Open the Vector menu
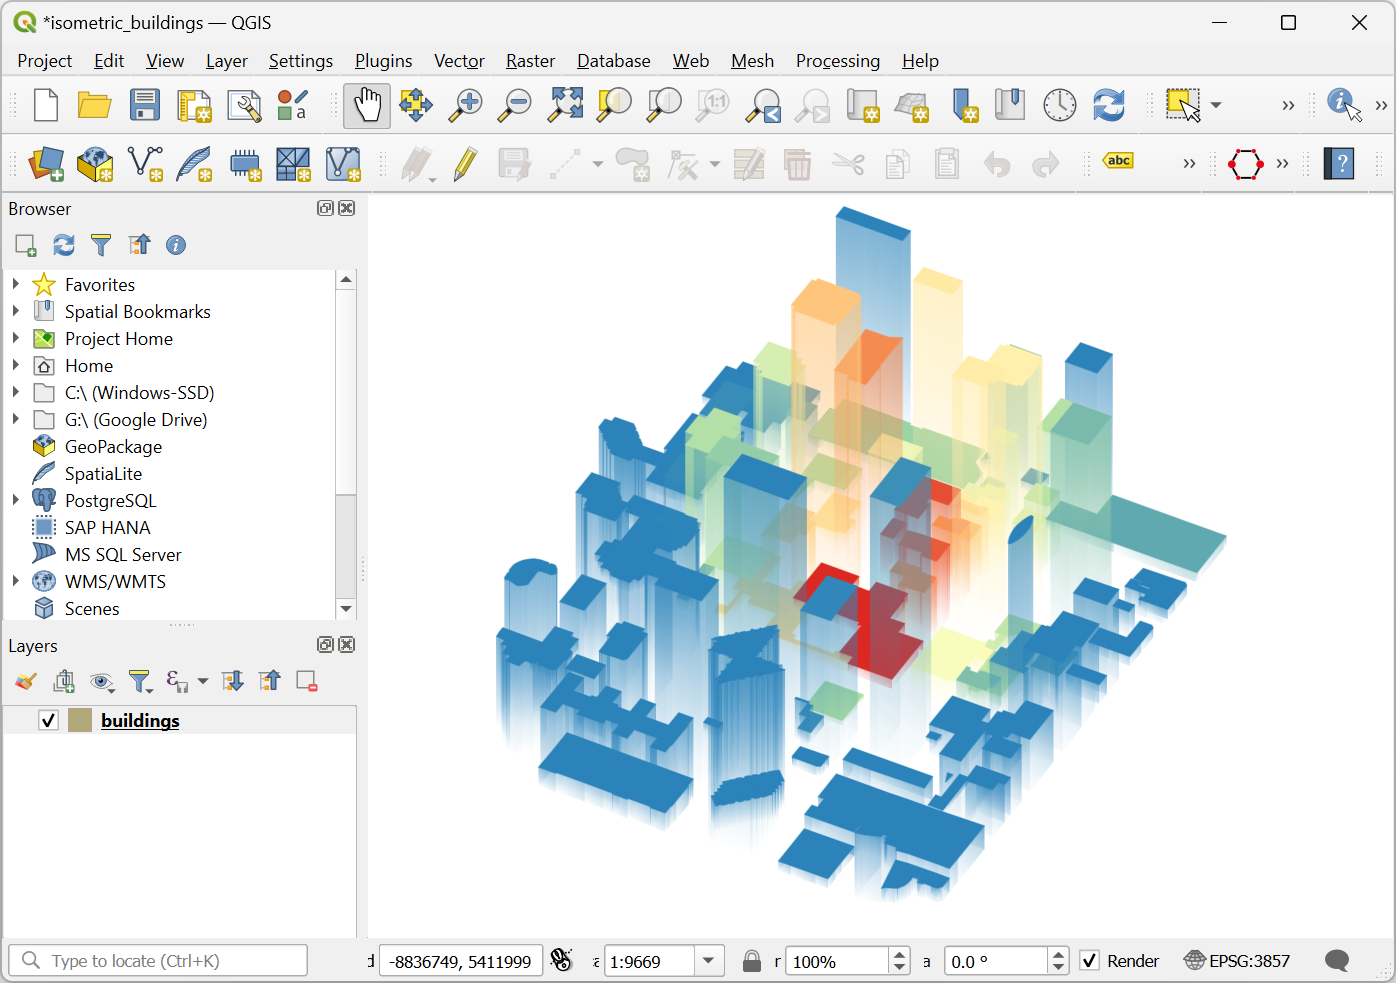This screenshot has height=983, width=1396. (459, 61)
